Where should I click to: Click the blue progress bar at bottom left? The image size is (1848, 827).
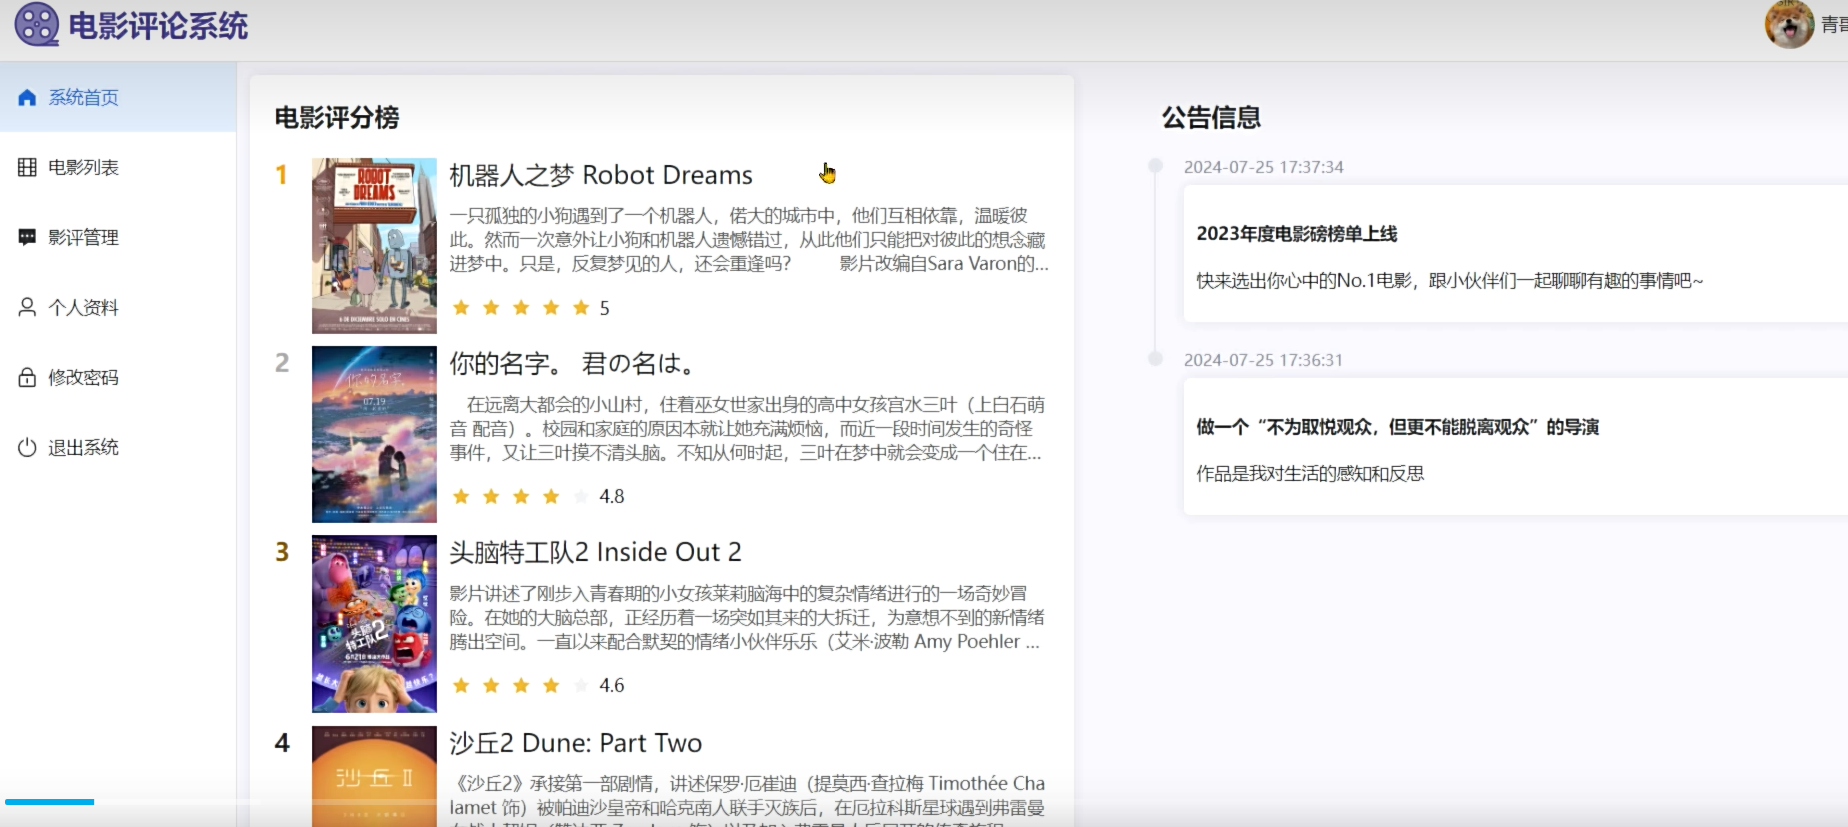point(49,802)
